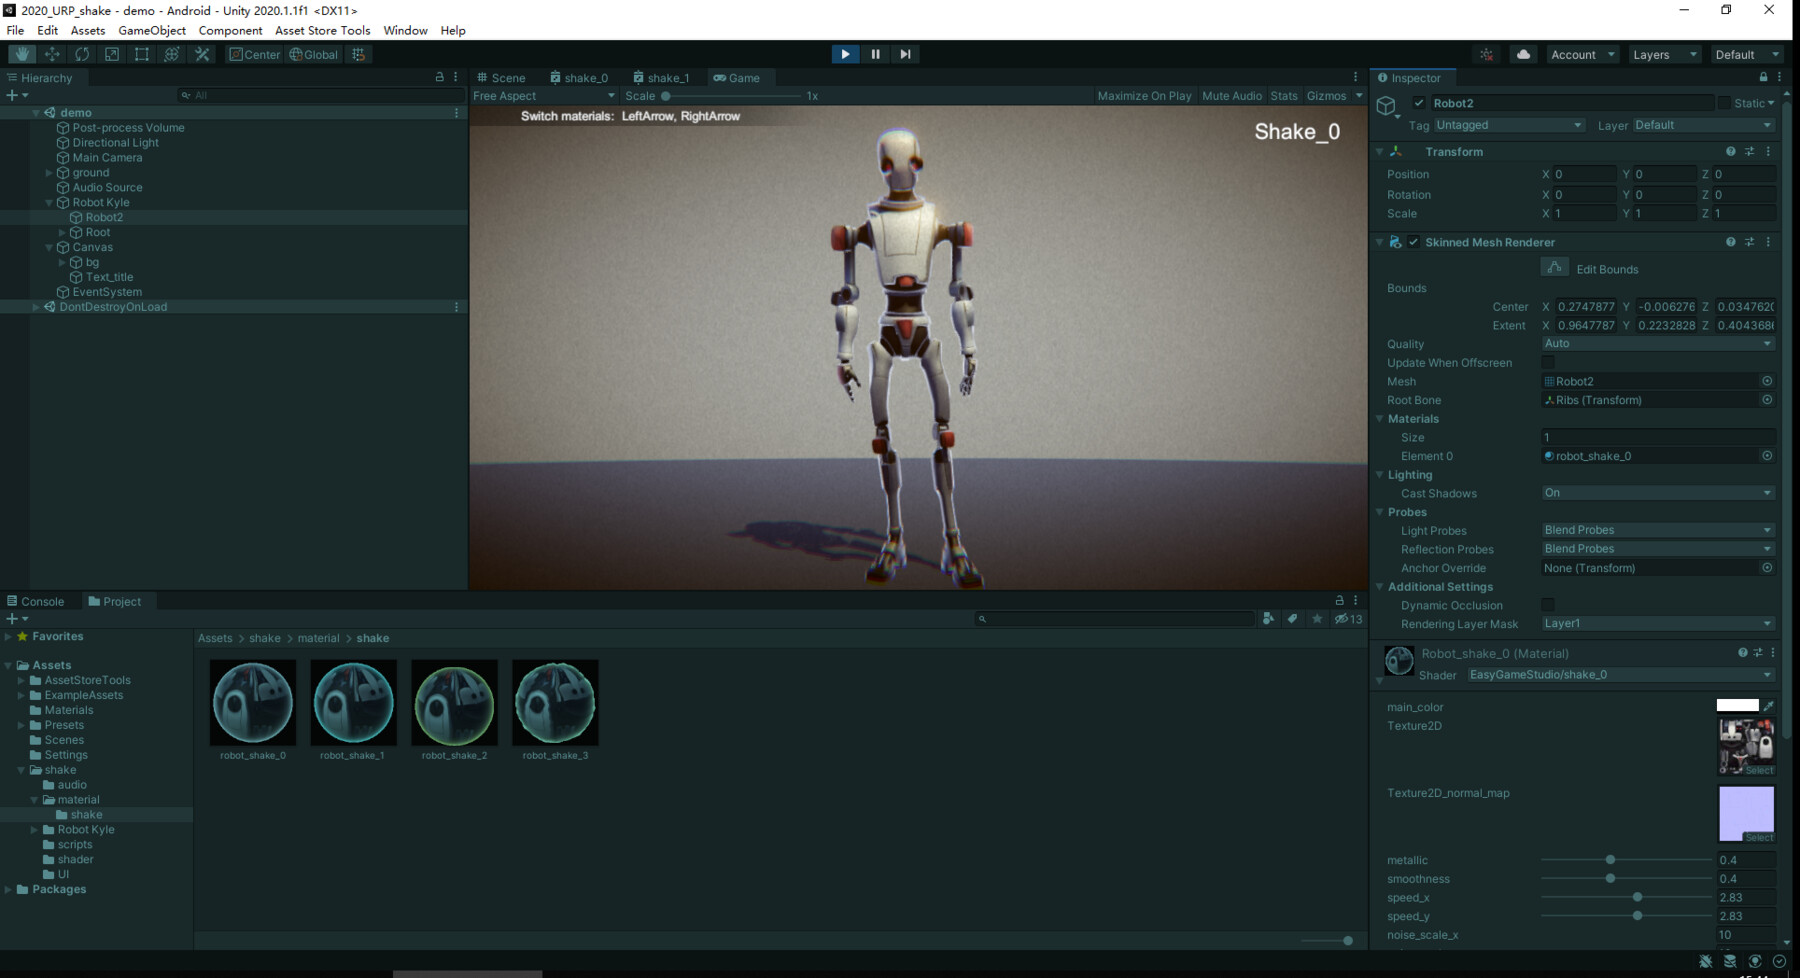Toggle the Robot2 active checkbox in Inspector
Screen dimensions: 1800x978
click(x=1419, y=102)
